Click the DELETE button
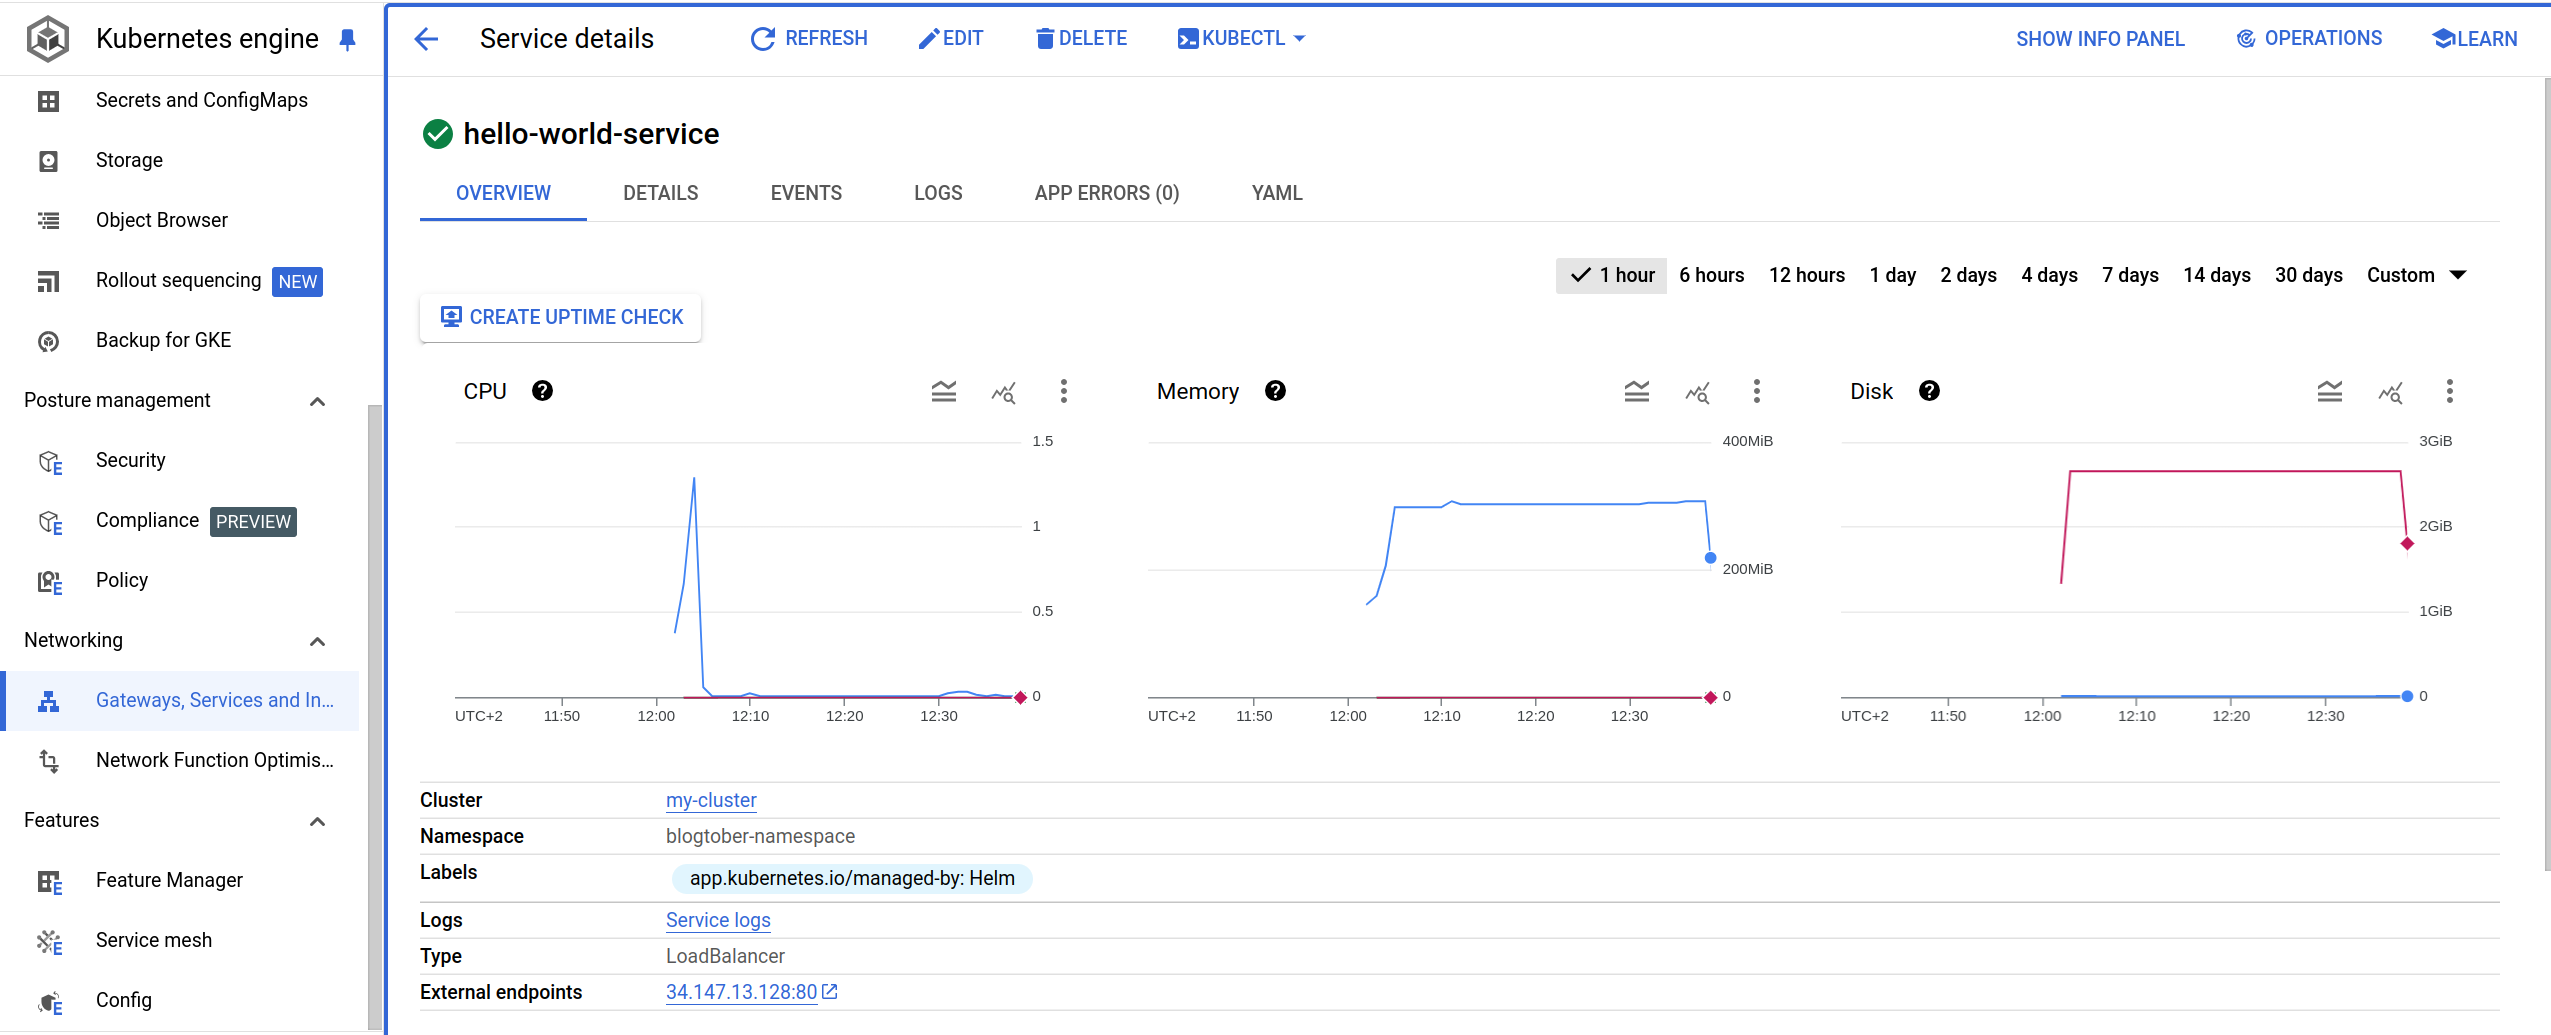Image resolution: width=2551 pixels, height=1035 pixels. [1080, 38]
